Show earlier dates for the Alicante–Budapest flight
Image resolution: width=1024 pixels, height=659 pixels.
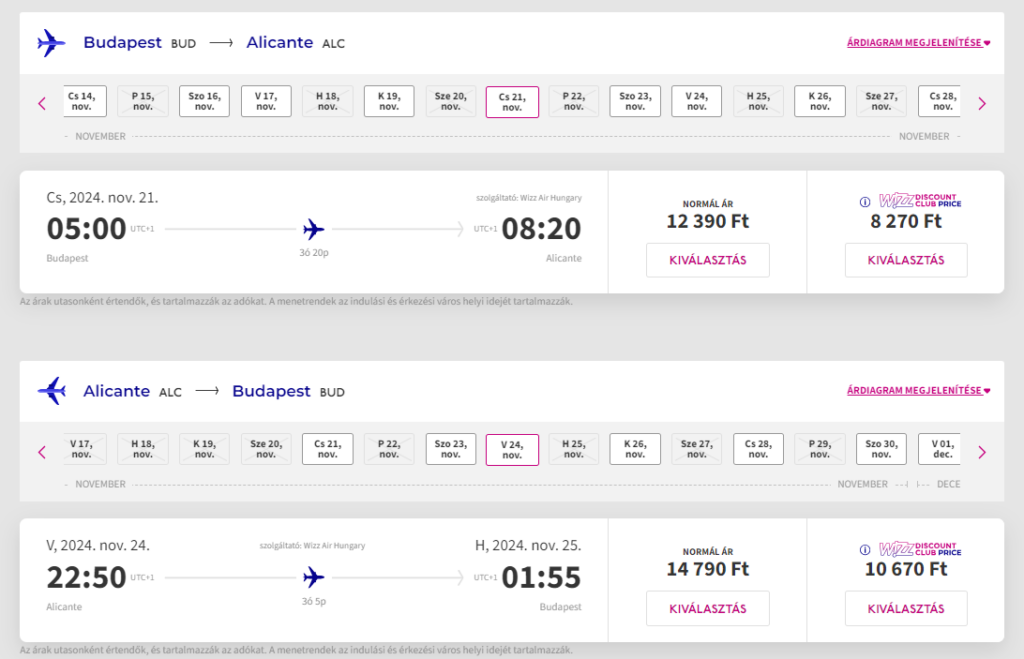[42, 452]
